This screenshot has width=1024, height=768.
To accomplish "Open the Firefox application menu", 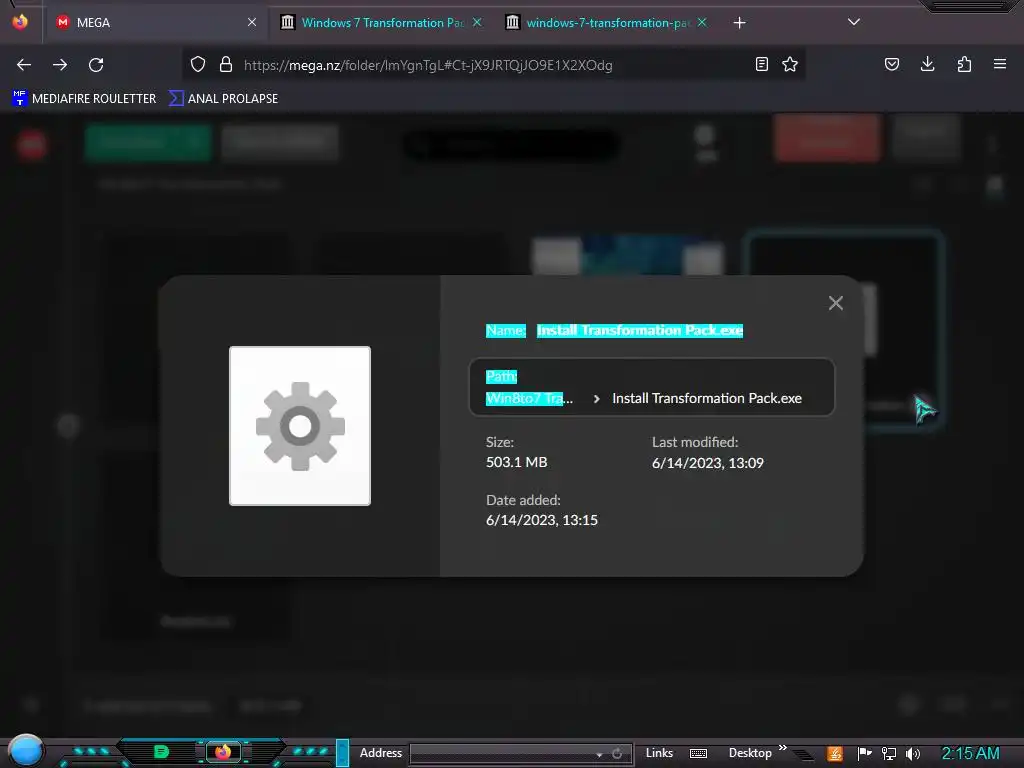I will click(x=999, y=64).
